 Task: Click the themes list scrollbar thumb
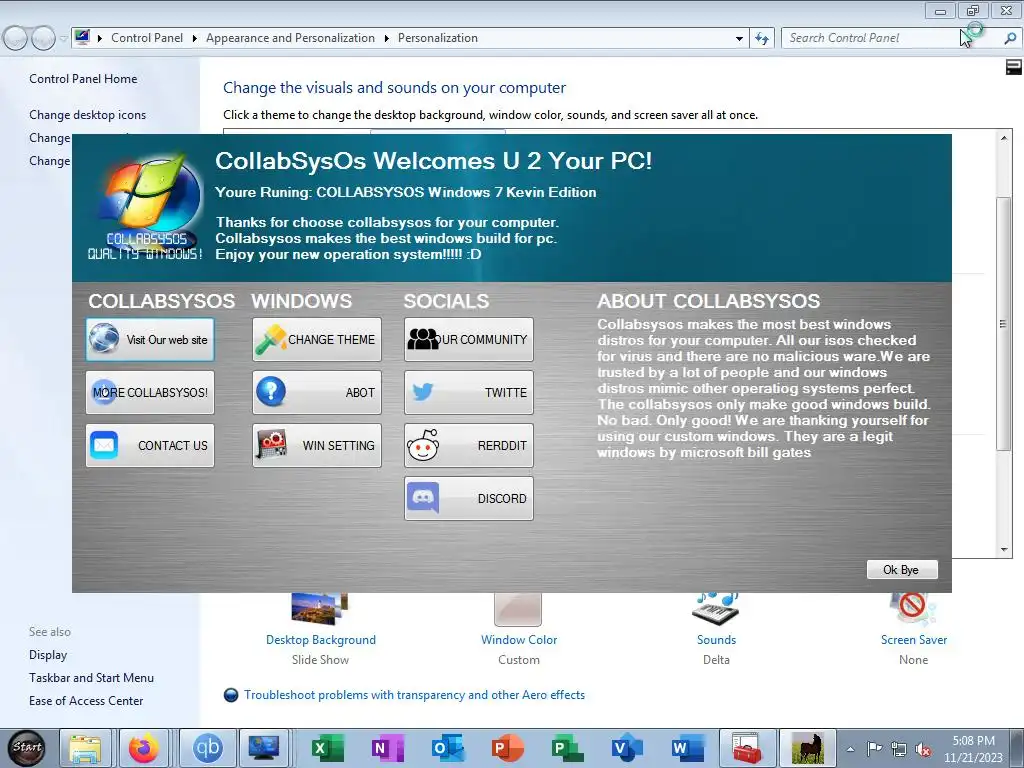tap(1004, 323)
